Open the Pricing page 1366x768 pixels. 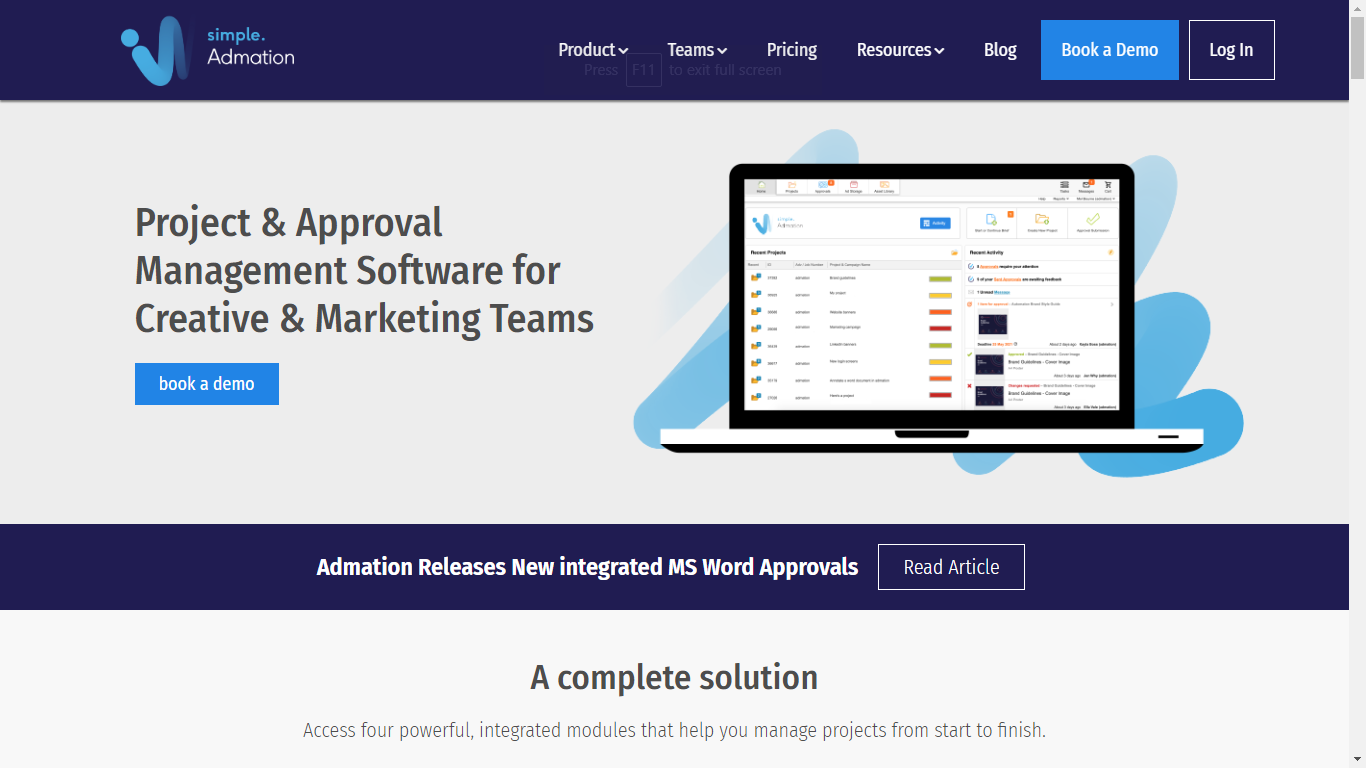(x=792, y=50)
